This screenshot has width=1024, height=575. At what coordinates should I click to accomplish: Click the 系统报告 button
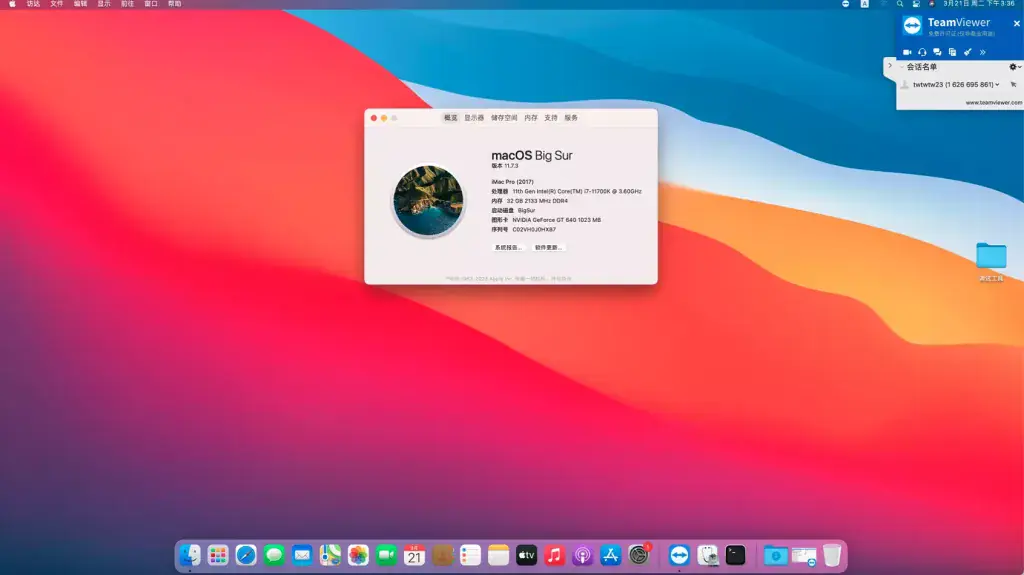[x=508, y=248]
